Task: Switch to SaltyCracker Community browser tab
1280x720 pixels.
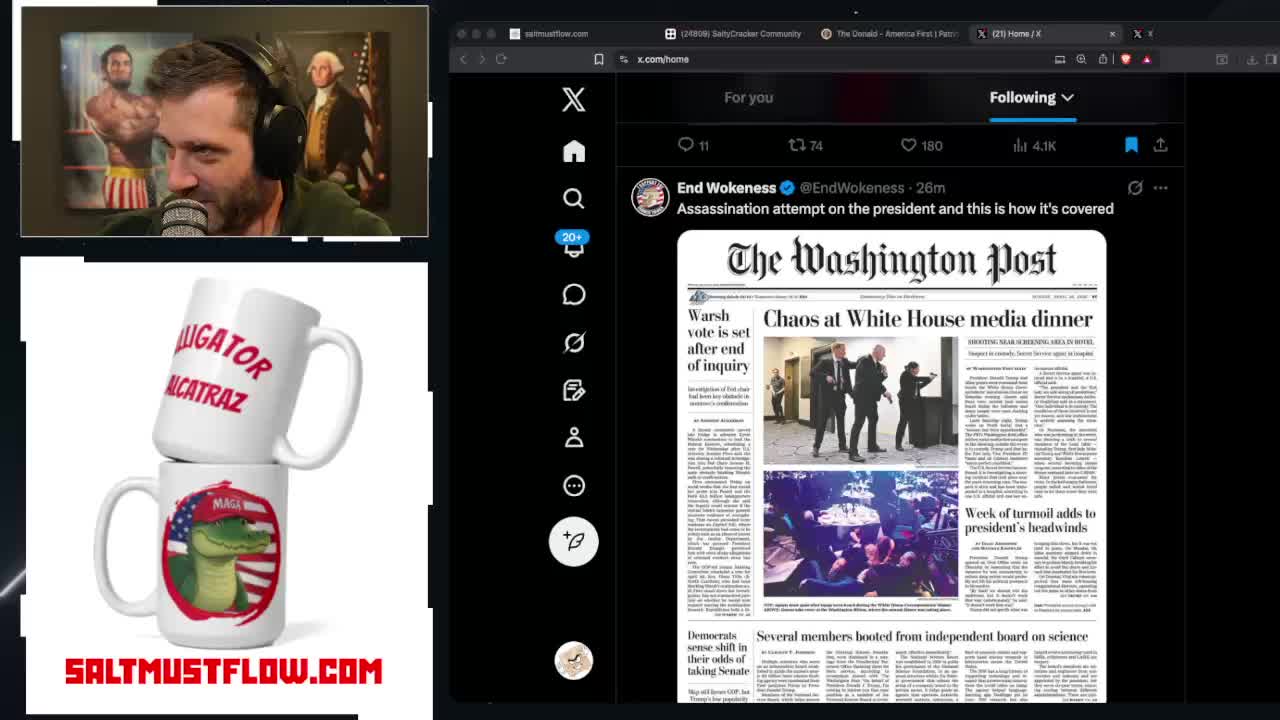Action: (740, 34)
